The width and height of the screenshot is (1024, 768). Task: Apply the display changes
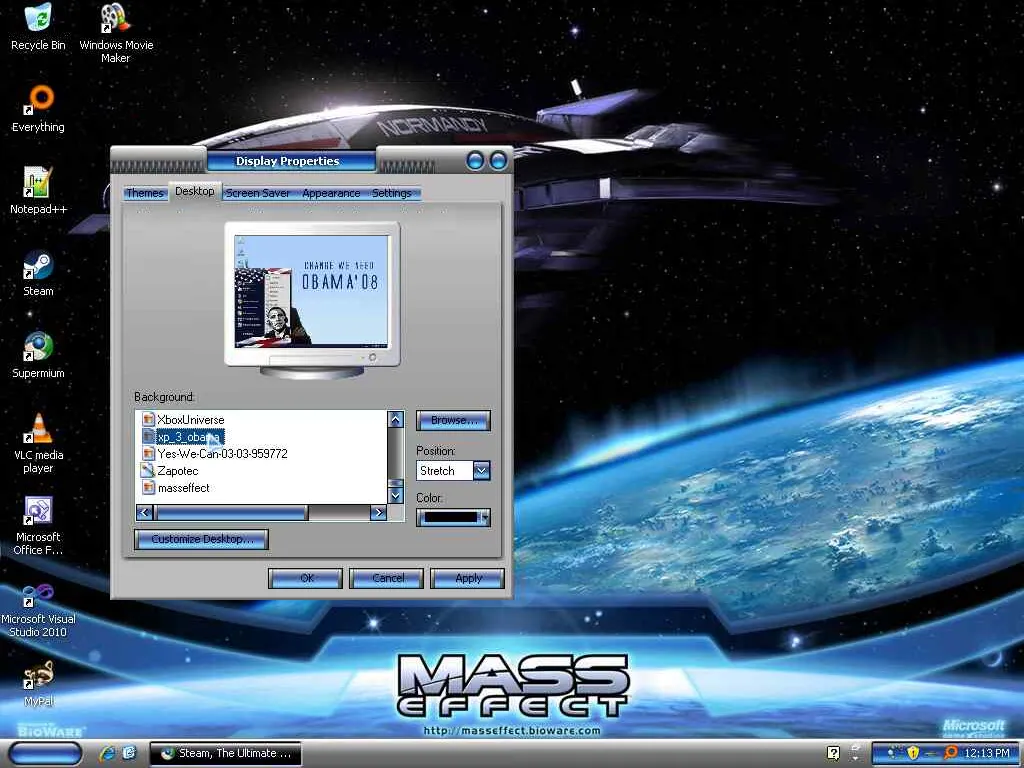[467, 578]
